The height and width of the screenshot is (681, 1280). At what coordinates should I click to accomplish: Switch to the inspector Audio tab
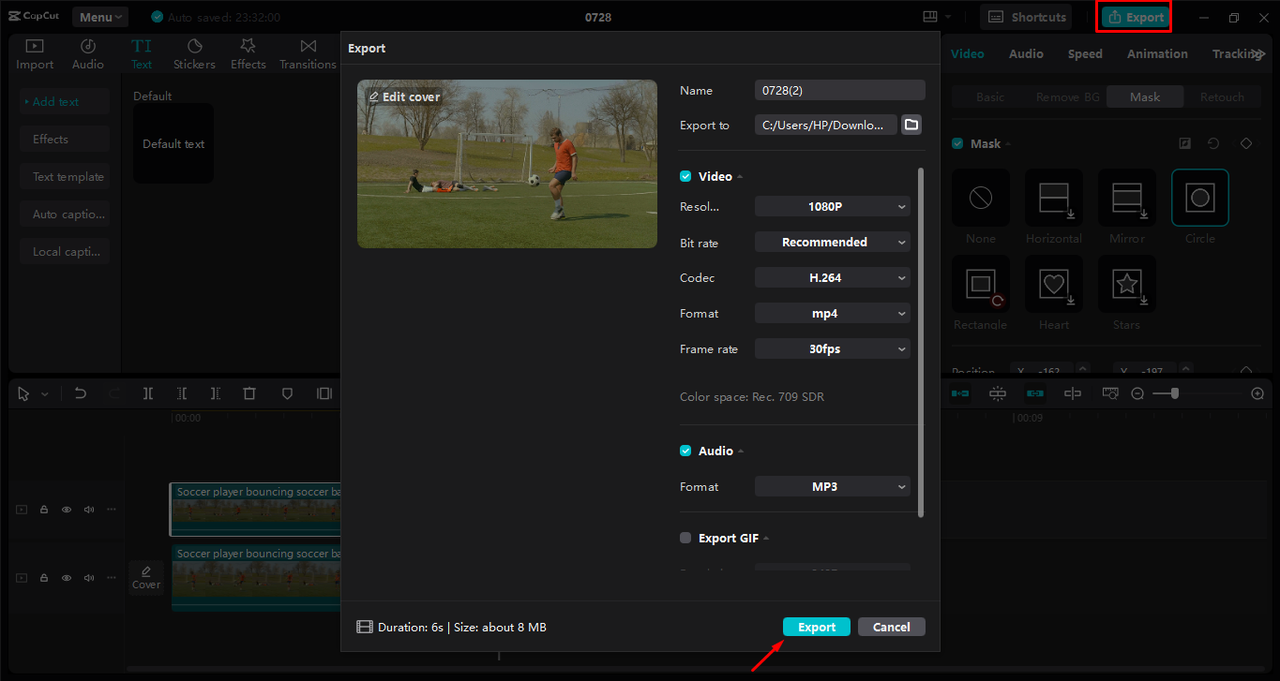coord(1026,54)
